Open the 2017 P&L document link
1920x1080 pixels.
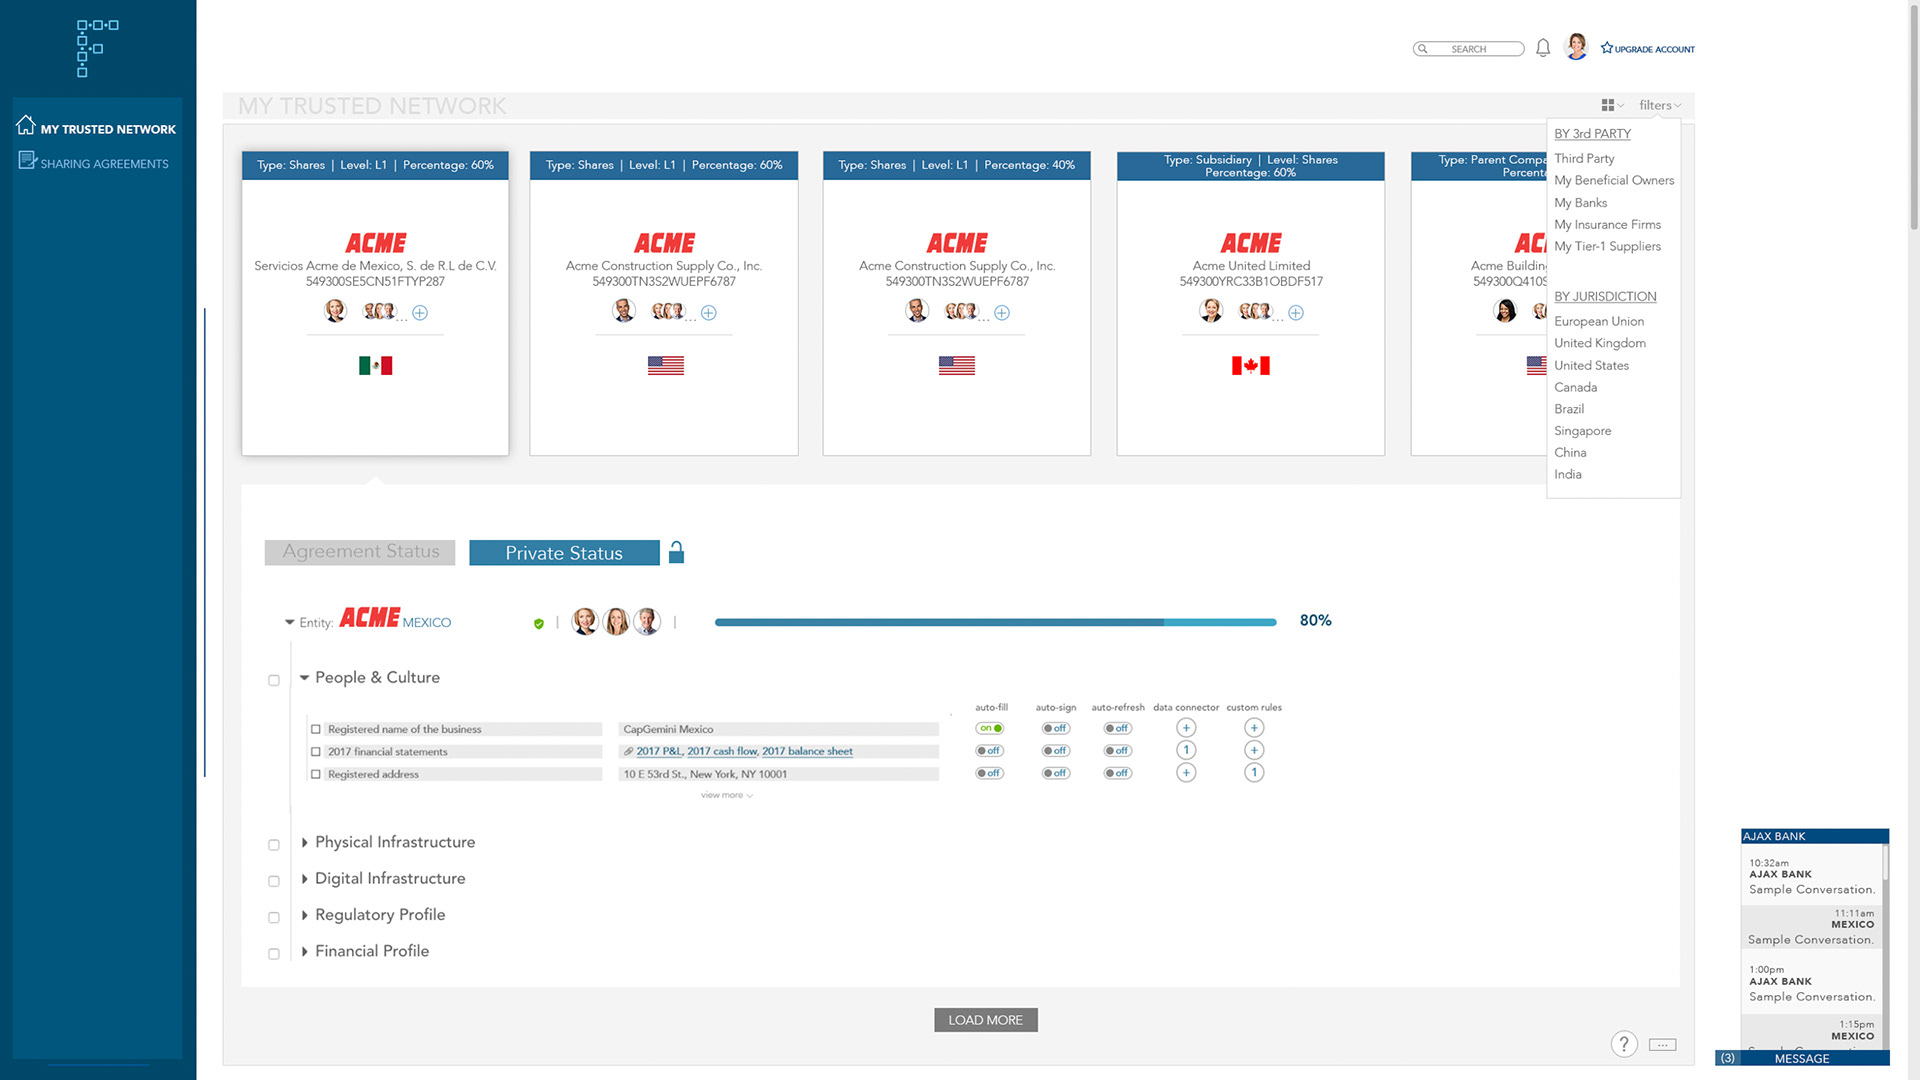coord(658,751)
